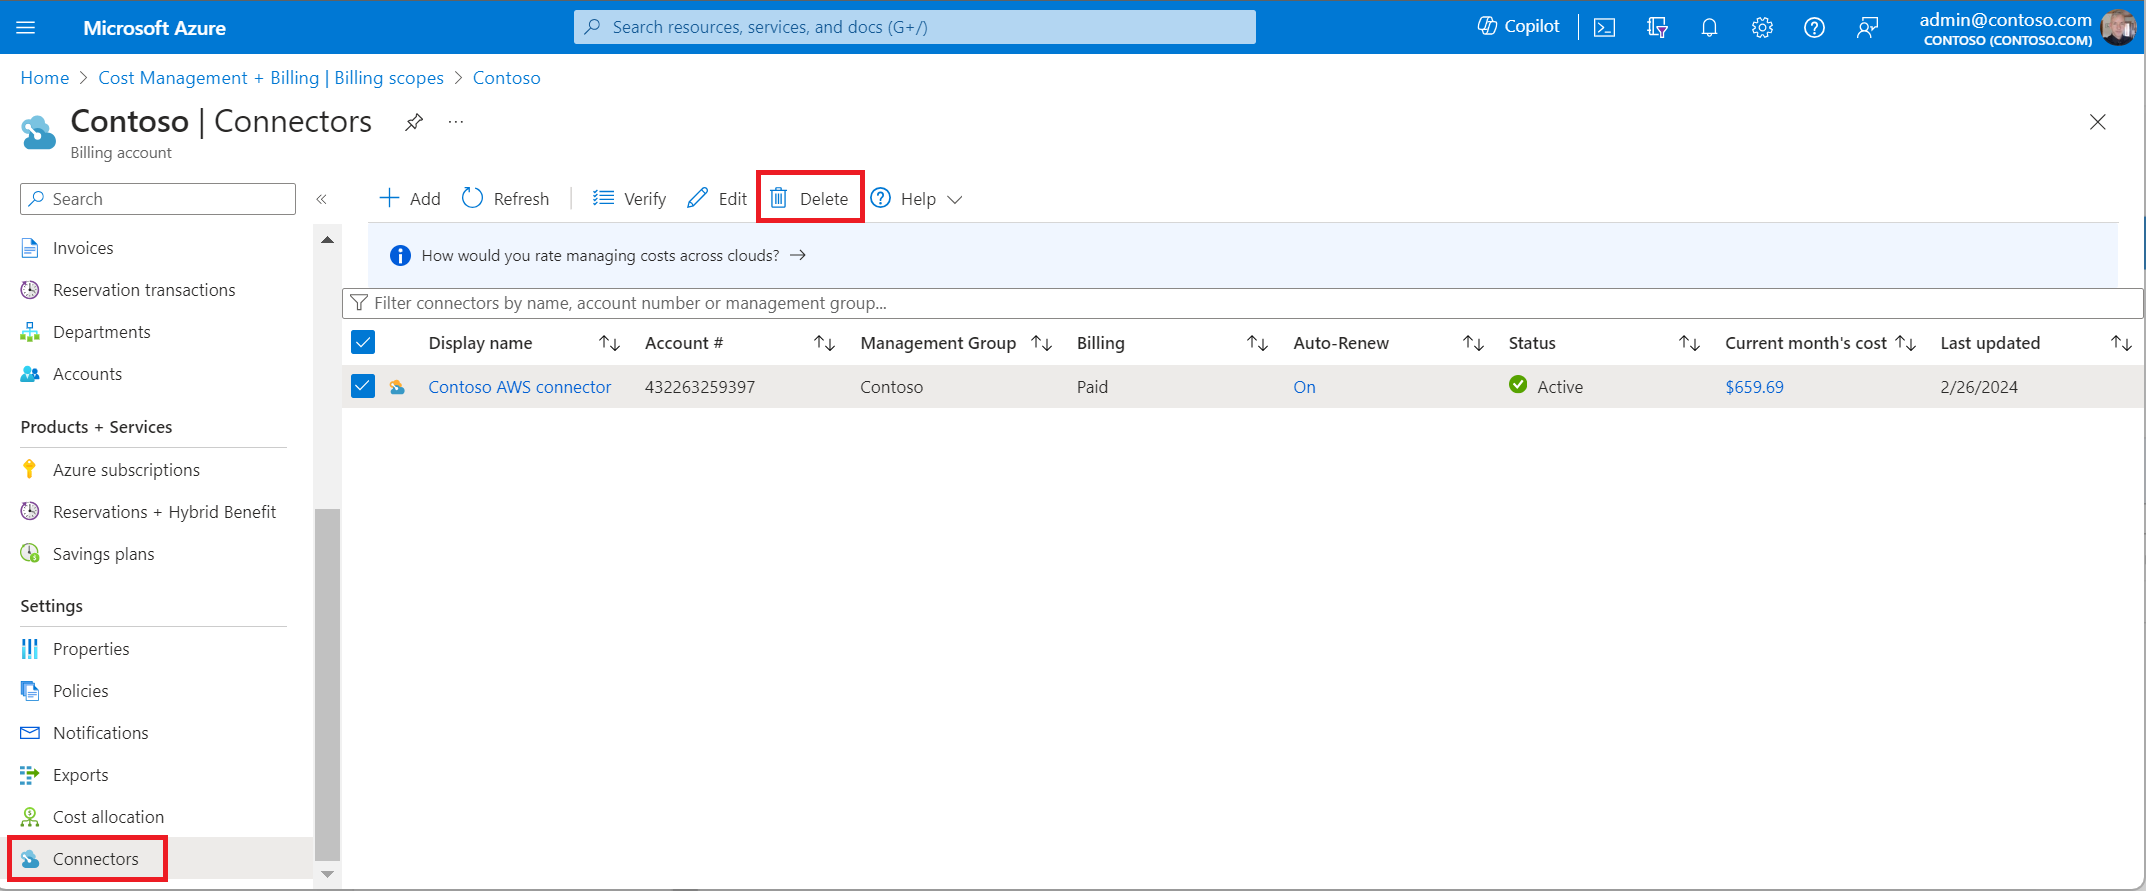Open the $659.69 current month cost

pyautogui.click(x=1754, y=387)
